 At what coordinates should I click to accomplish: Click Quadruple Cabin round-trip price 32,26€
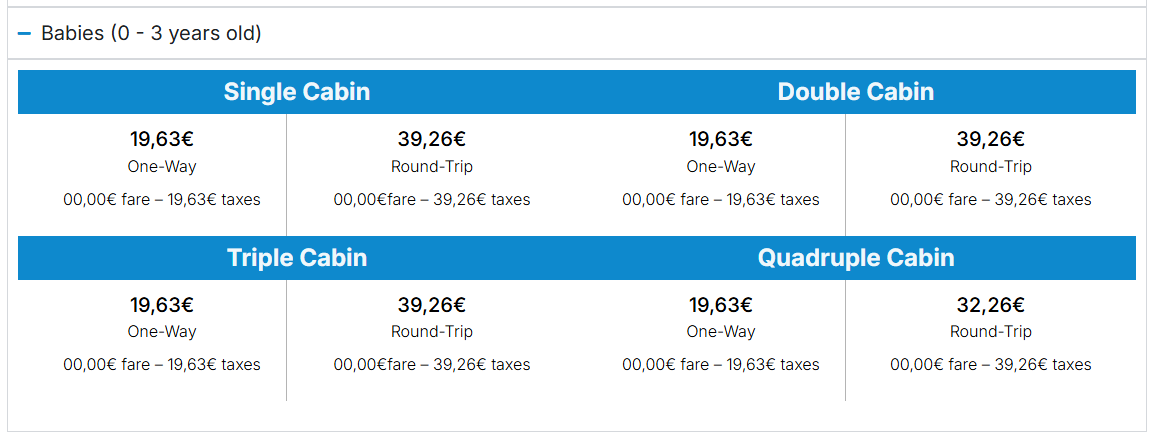click(x=991, y=305)
